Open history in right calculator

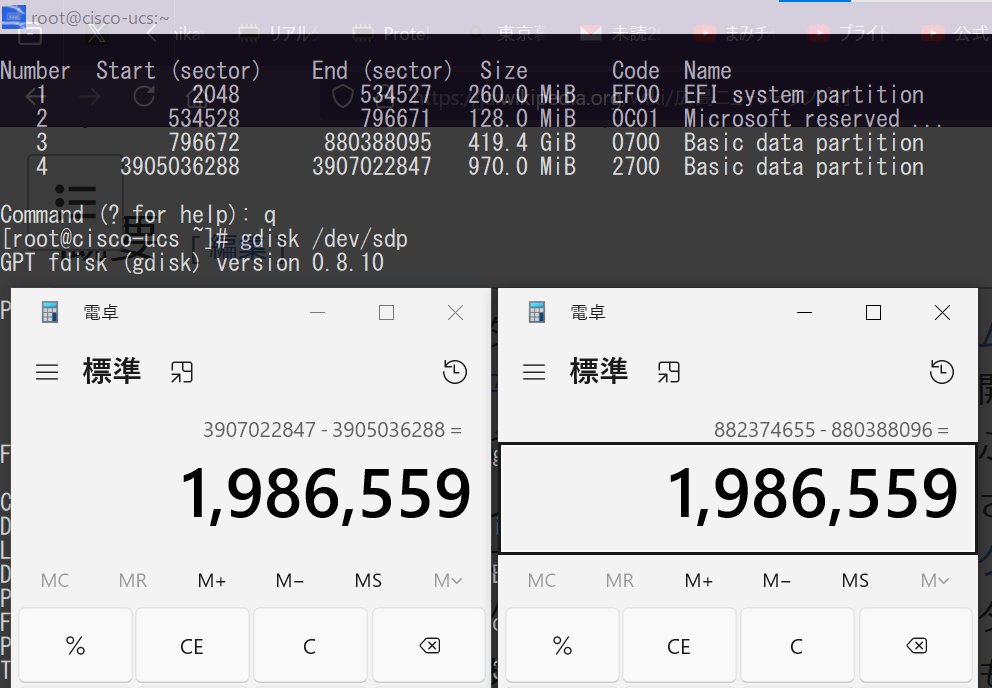(x=941, y=372)
